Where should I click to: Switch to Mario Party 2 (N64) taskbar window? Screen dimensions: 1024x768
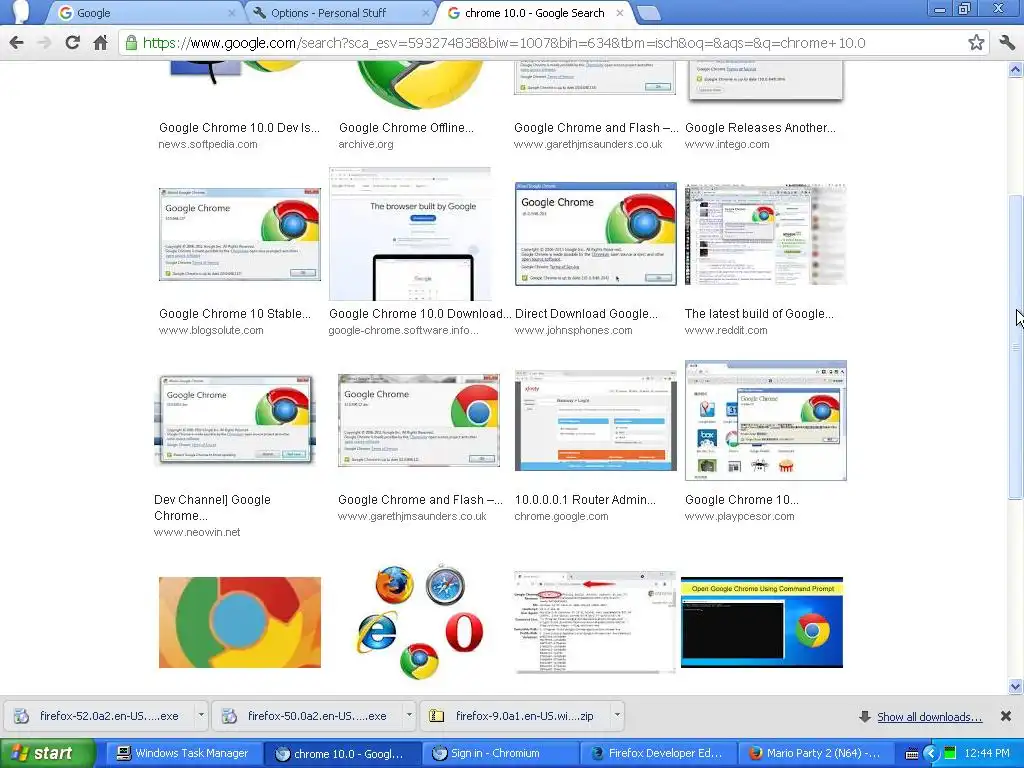click(816, 754)
